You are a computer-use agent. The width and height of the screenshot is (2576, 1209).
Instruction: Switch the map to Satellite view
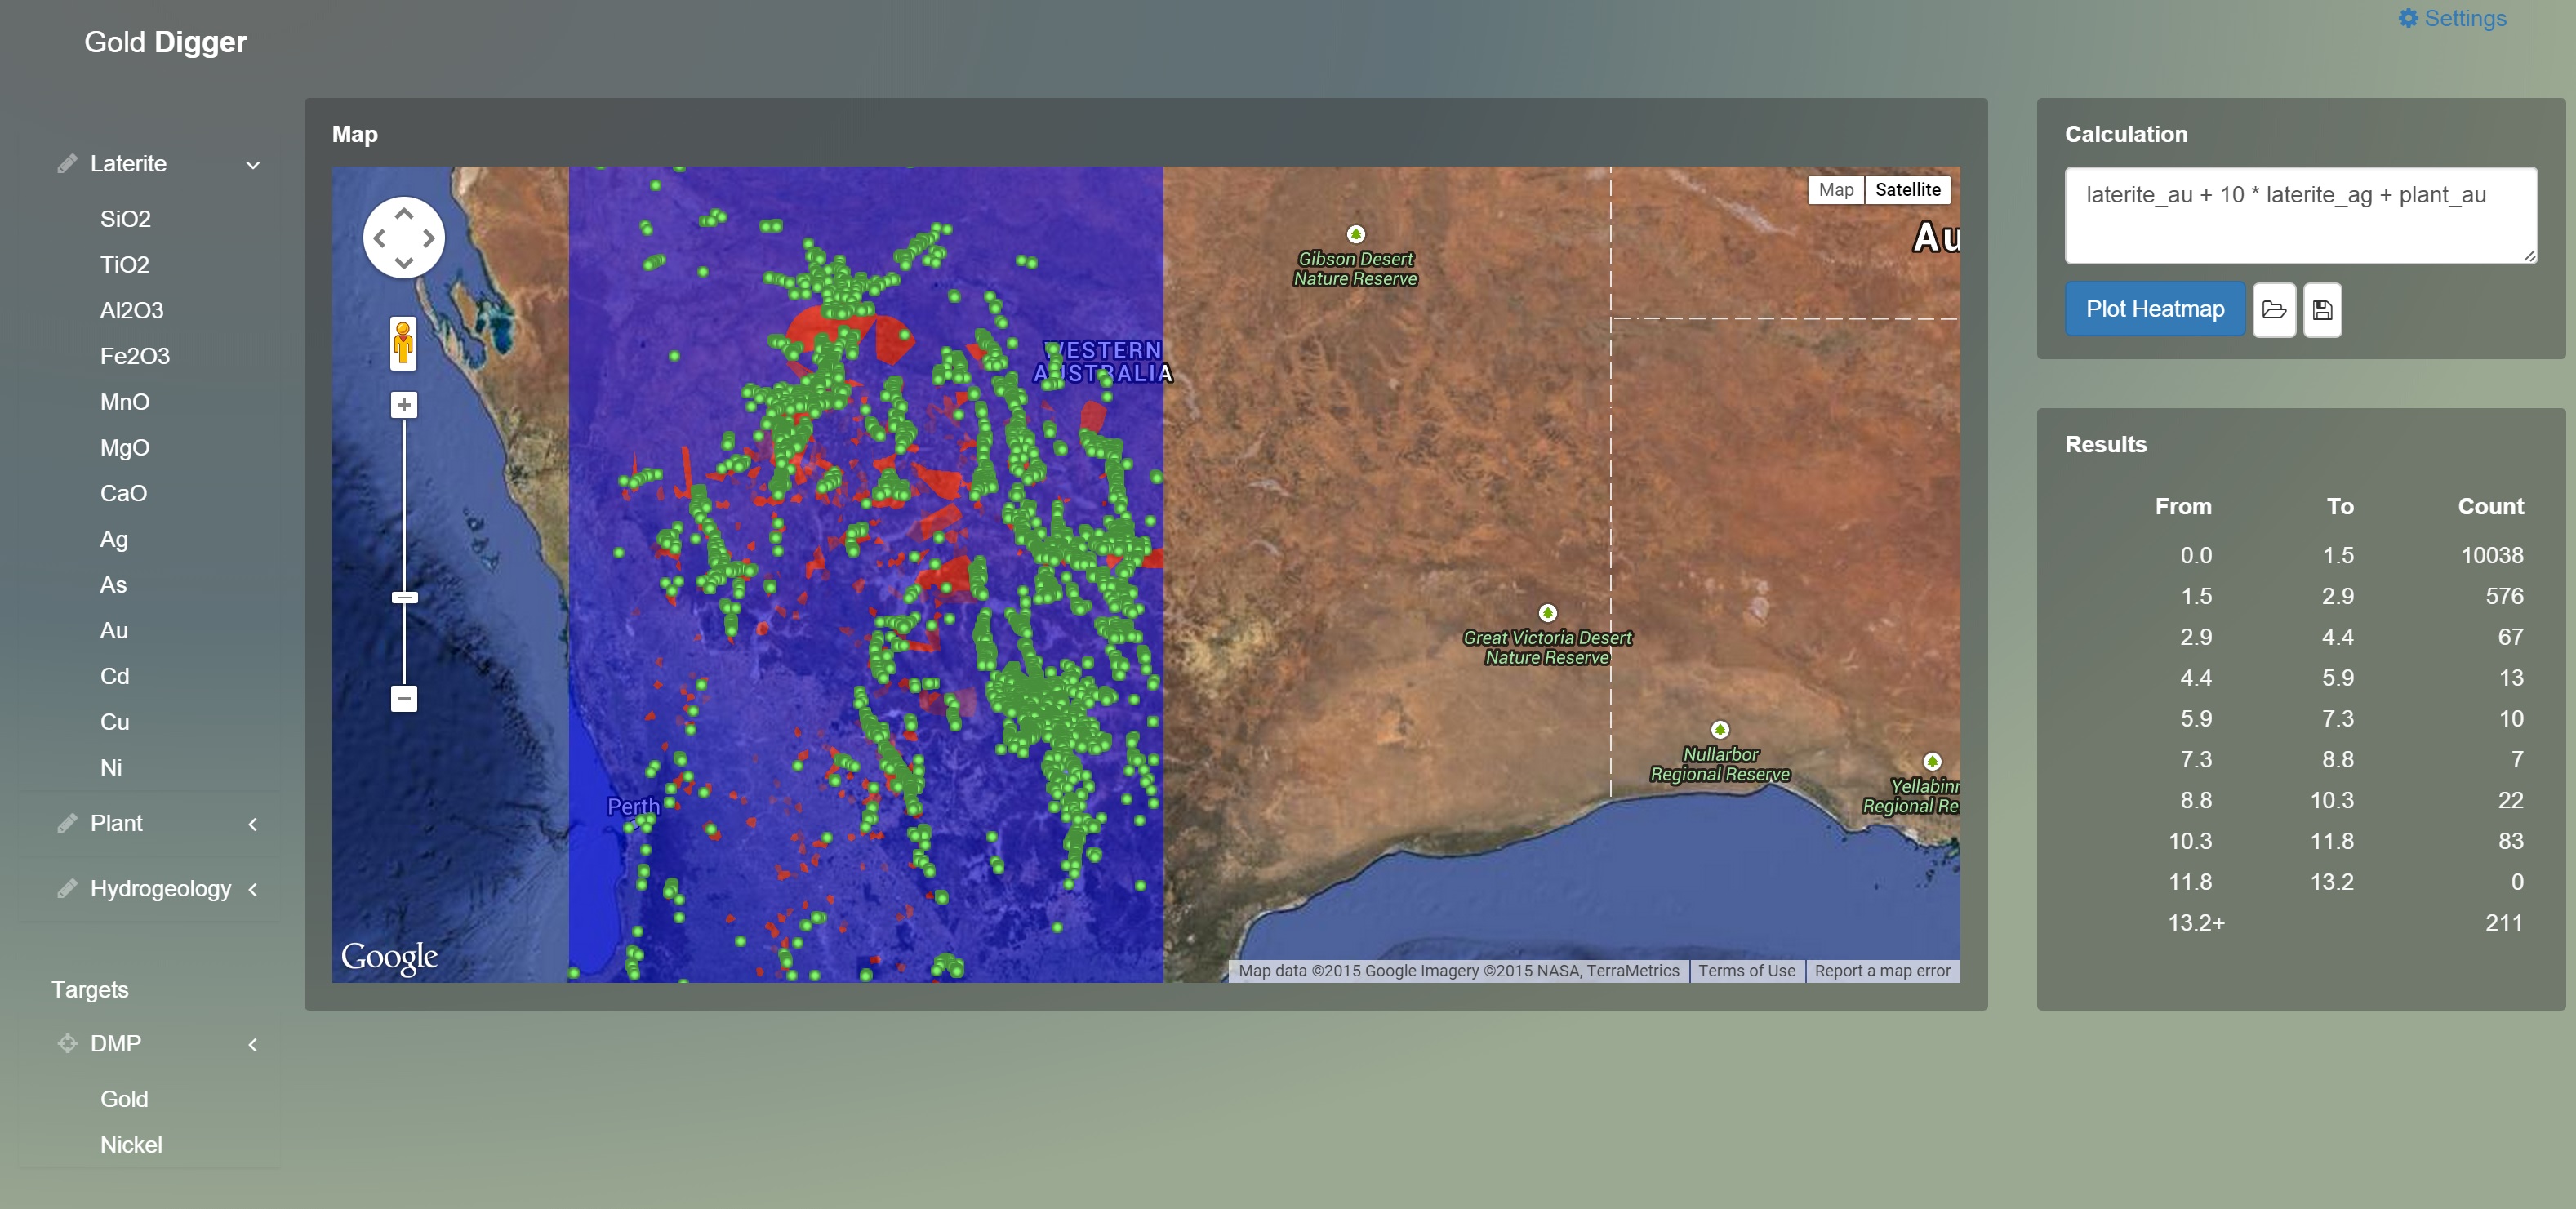coord(1907,190)
